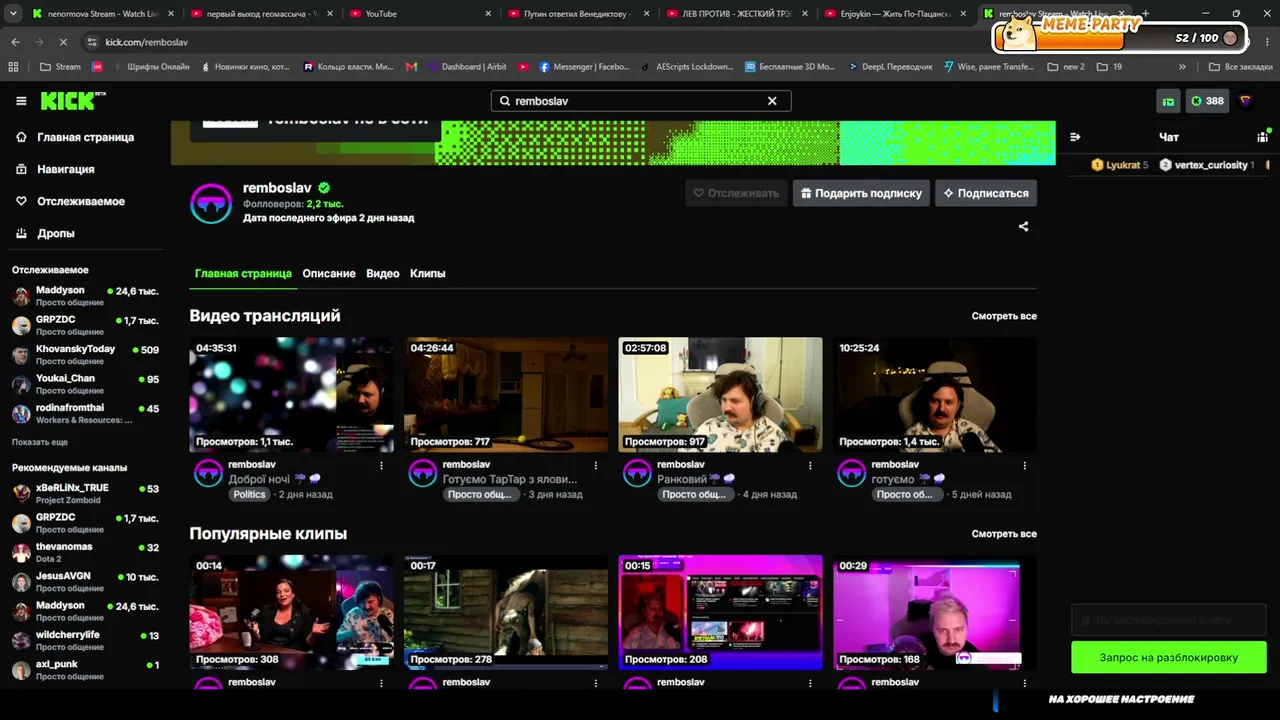The width and height of the screenshot is (1280, 720).
Task: Open the Stream bookmarks folder
Action: [60, 67]
